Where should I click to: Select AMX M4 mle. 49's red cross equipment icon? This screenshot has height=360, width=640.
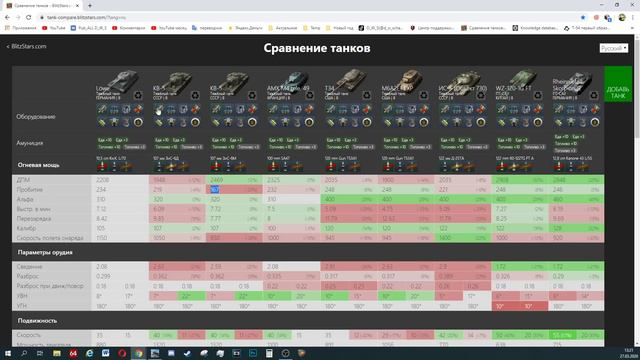point(310,109)
